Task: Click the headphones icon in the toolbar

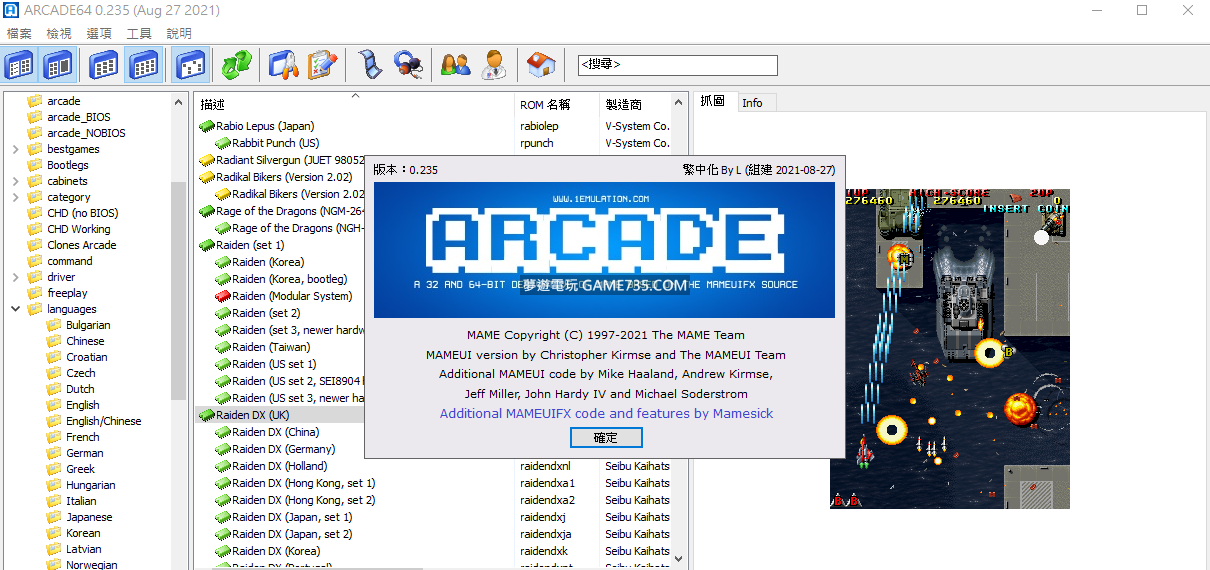Action: coord(407,65)
